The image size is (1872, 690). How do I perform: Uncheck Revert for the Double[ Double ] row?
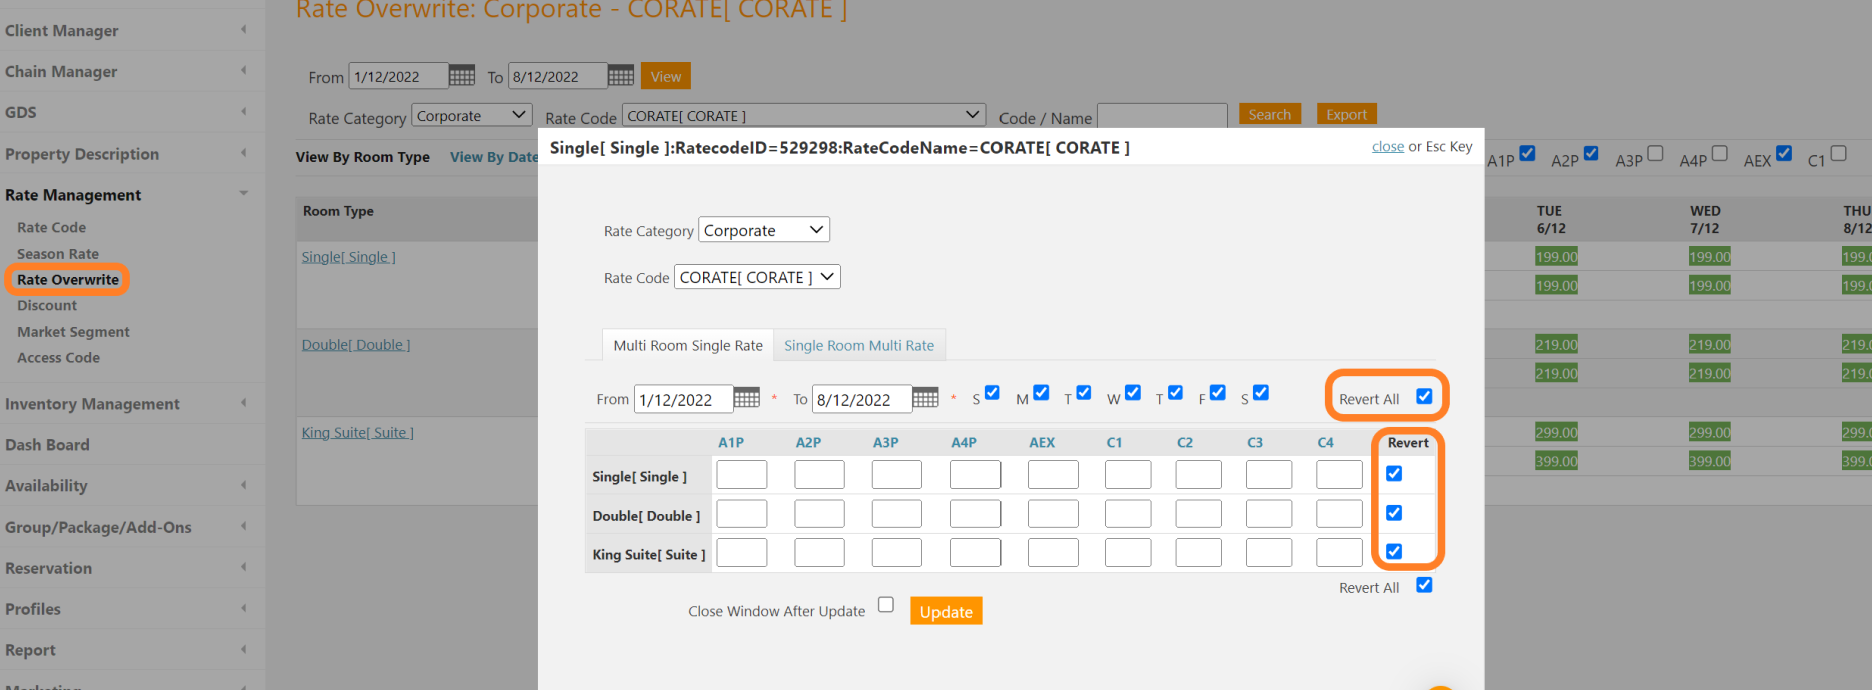(x=1394, y=513)
